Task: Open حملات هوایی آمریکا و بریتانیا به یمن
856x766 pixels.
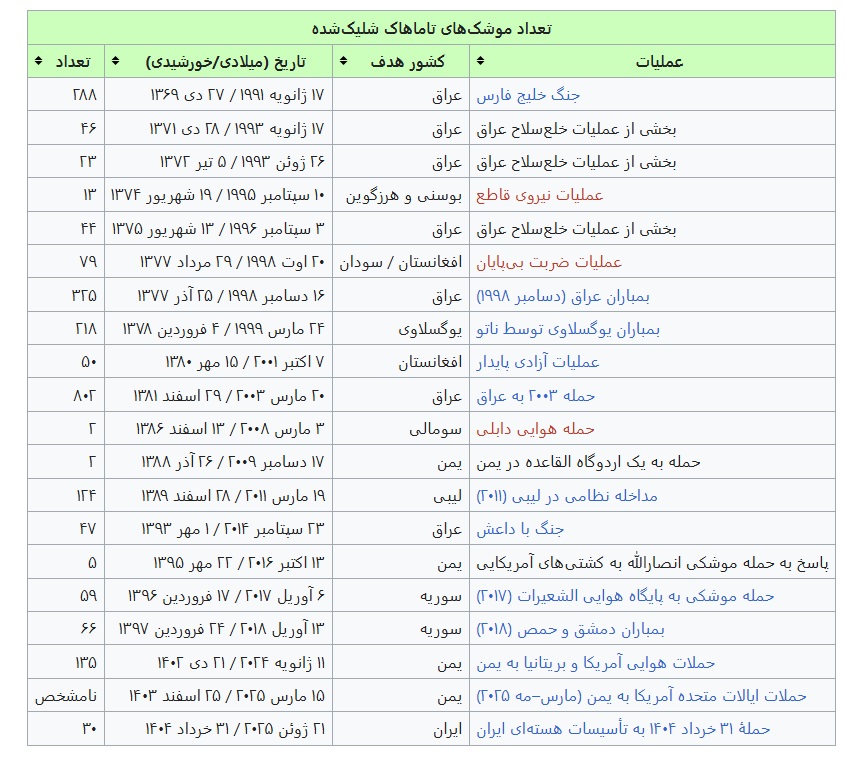Action: [596, 662]
